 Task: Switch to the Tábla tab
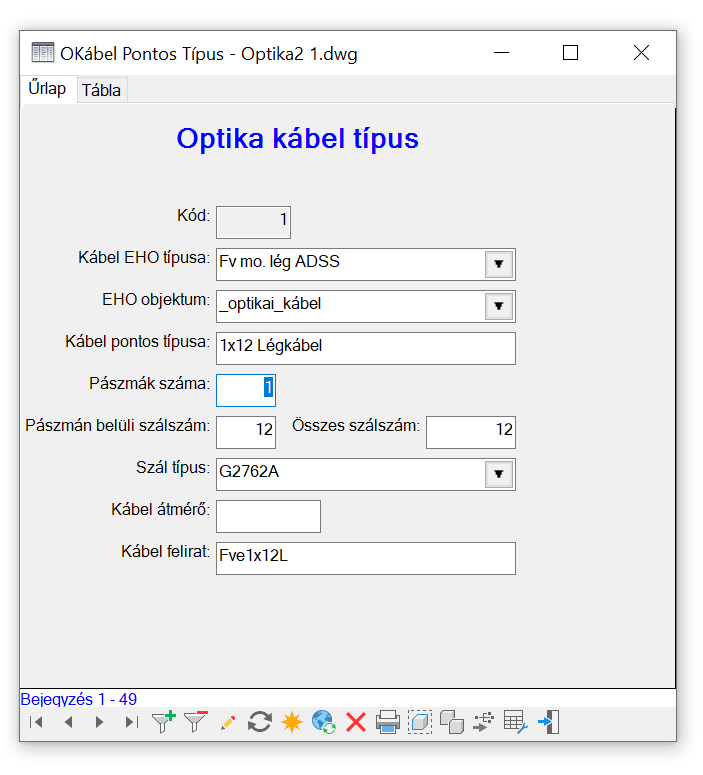[x=101, y=90]
